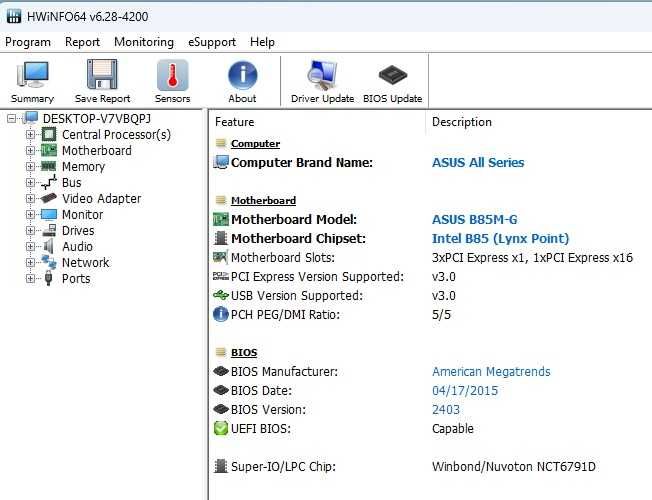Image resolution: width=652 pixels, height=500 pixels.
Task: Click the ASUS B85M-G model value
Action: coord(474,219)
